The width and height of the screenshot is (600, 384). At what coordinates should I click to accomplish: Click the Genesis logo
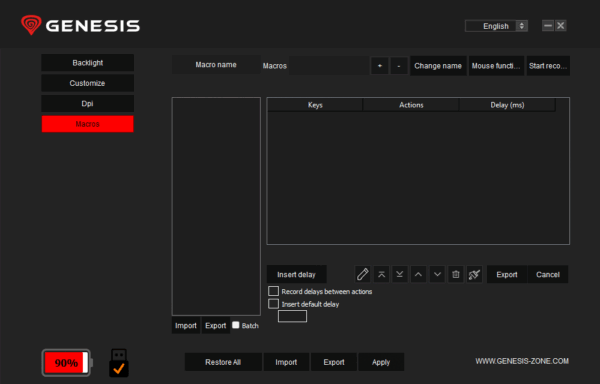point(80,25)
